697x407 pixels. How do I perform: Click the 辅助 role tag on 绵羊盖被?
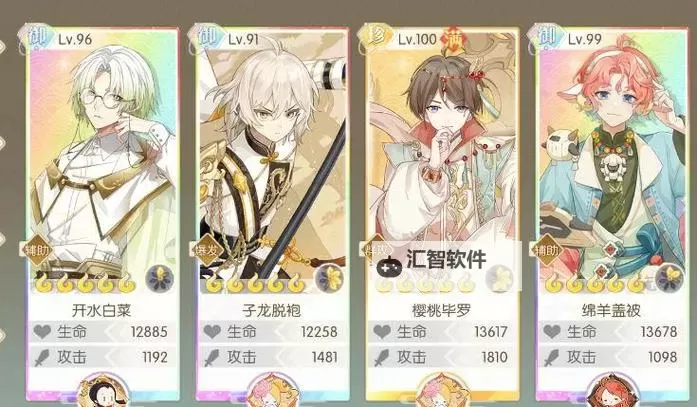tap(547, 250)
